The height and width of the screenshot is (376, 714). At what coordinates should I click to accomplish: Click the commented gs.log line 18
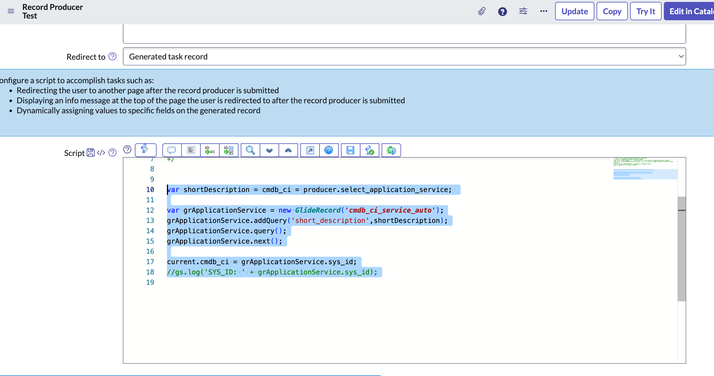(x=272, y=272)
